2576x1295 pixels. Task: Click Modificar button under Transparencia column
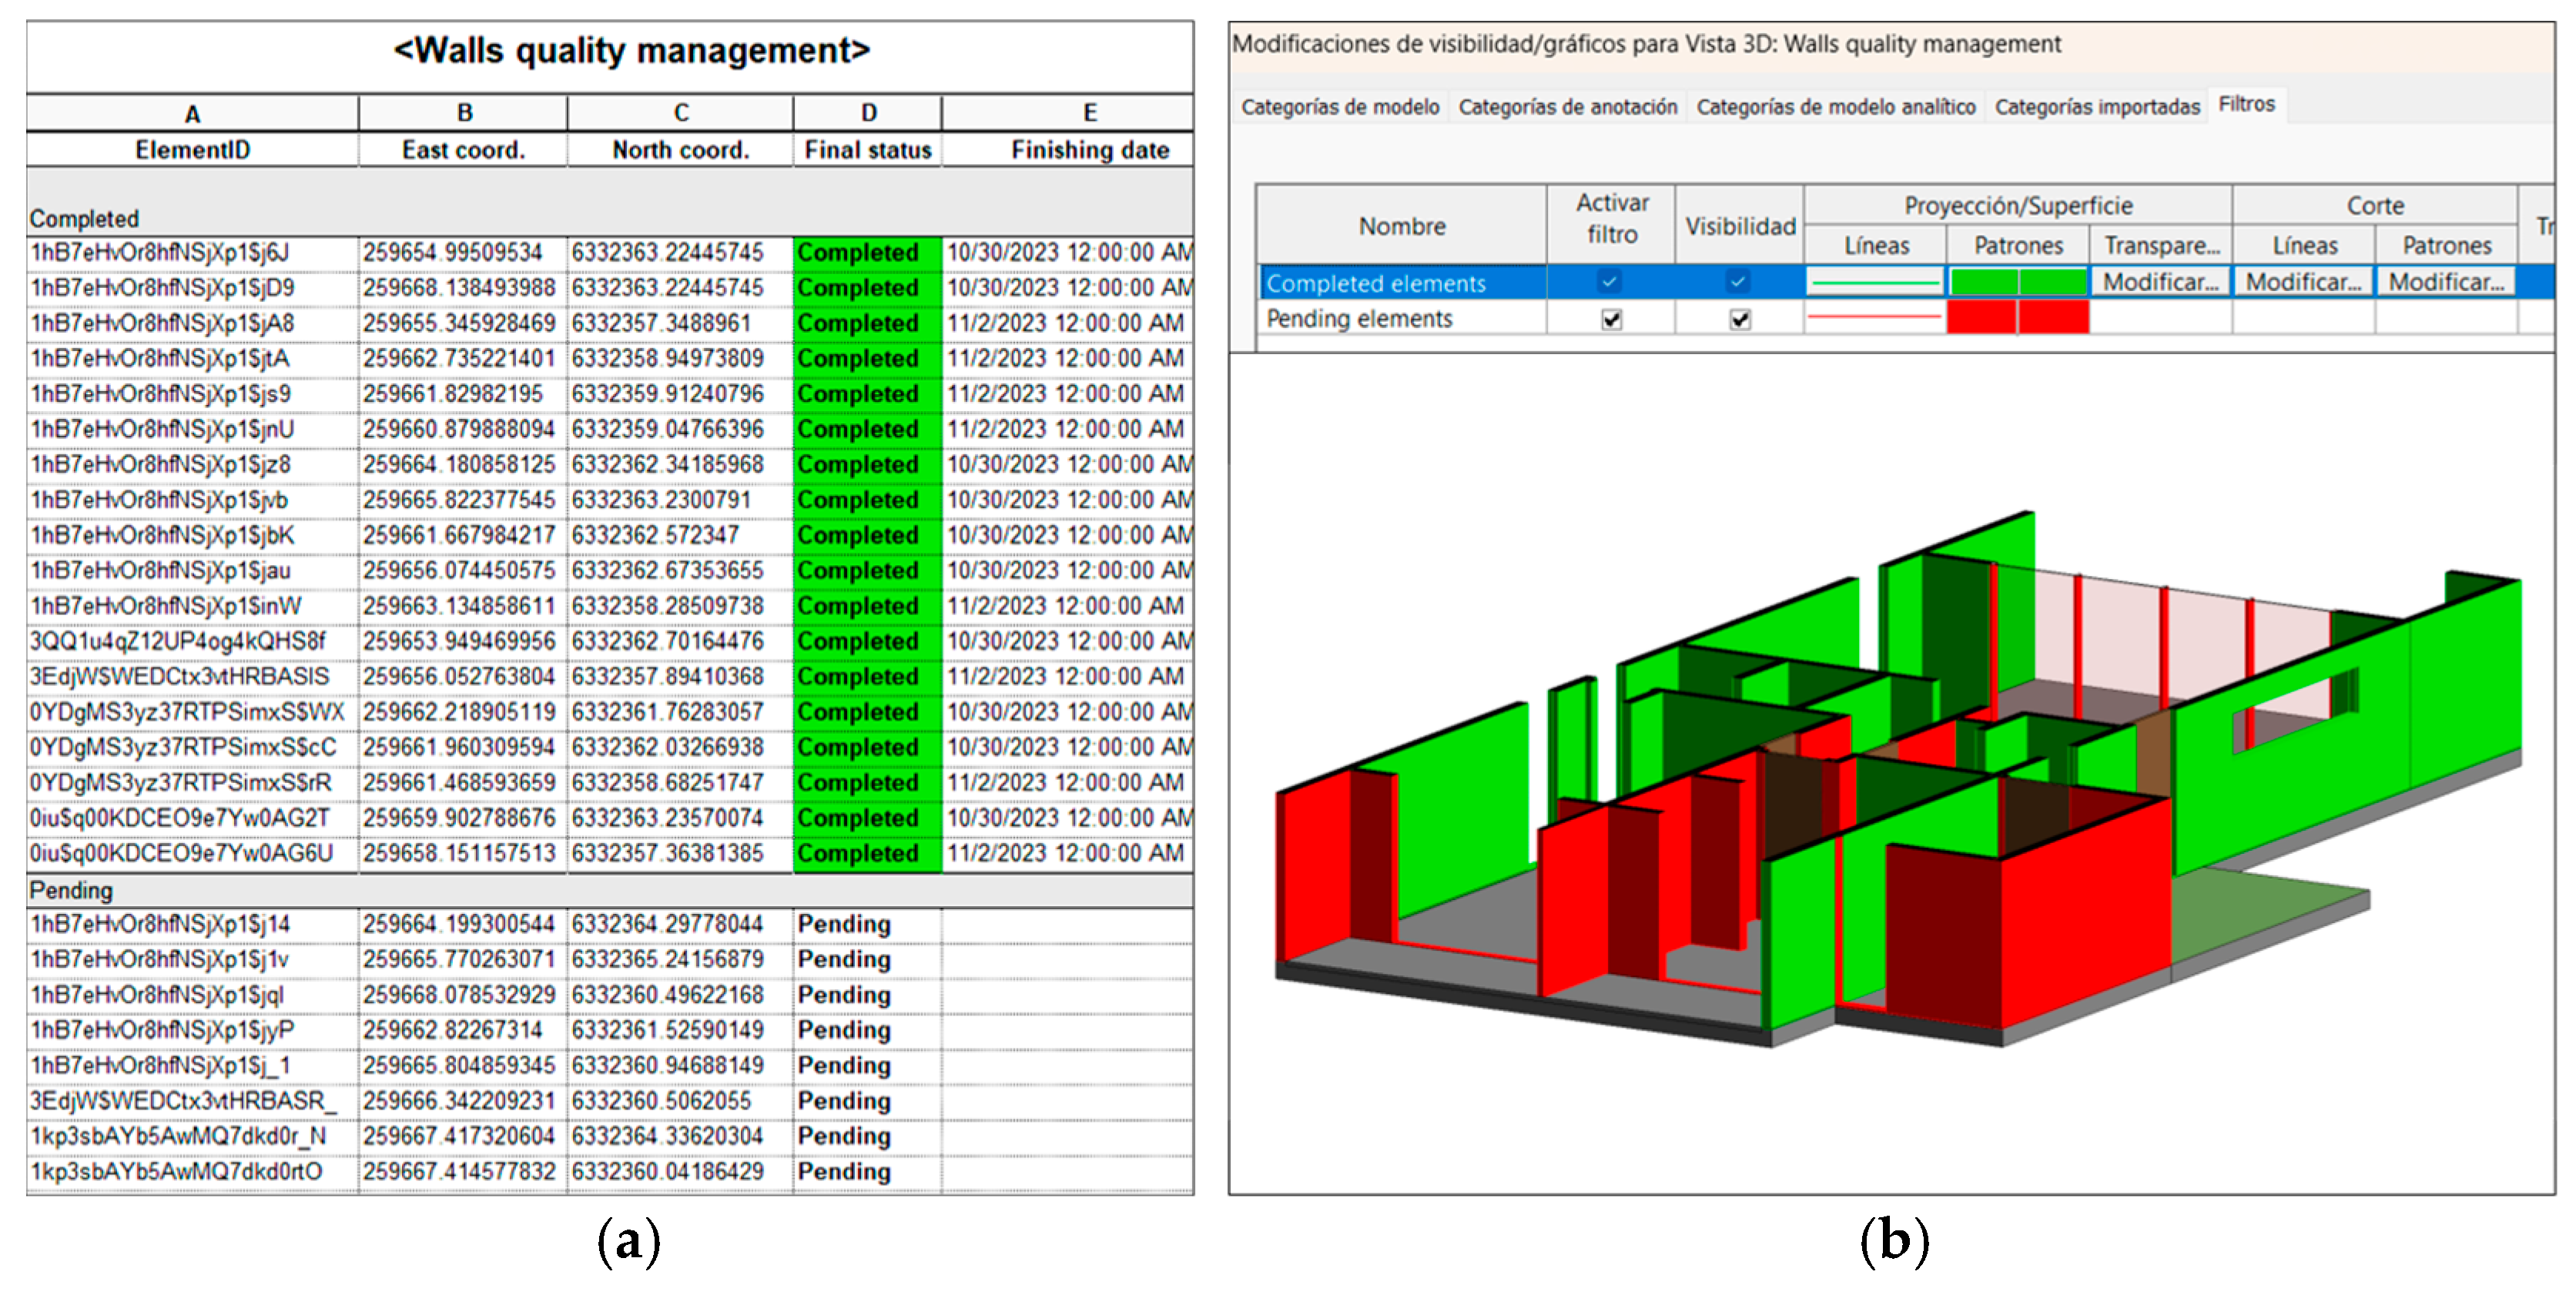pos(2160,282)
